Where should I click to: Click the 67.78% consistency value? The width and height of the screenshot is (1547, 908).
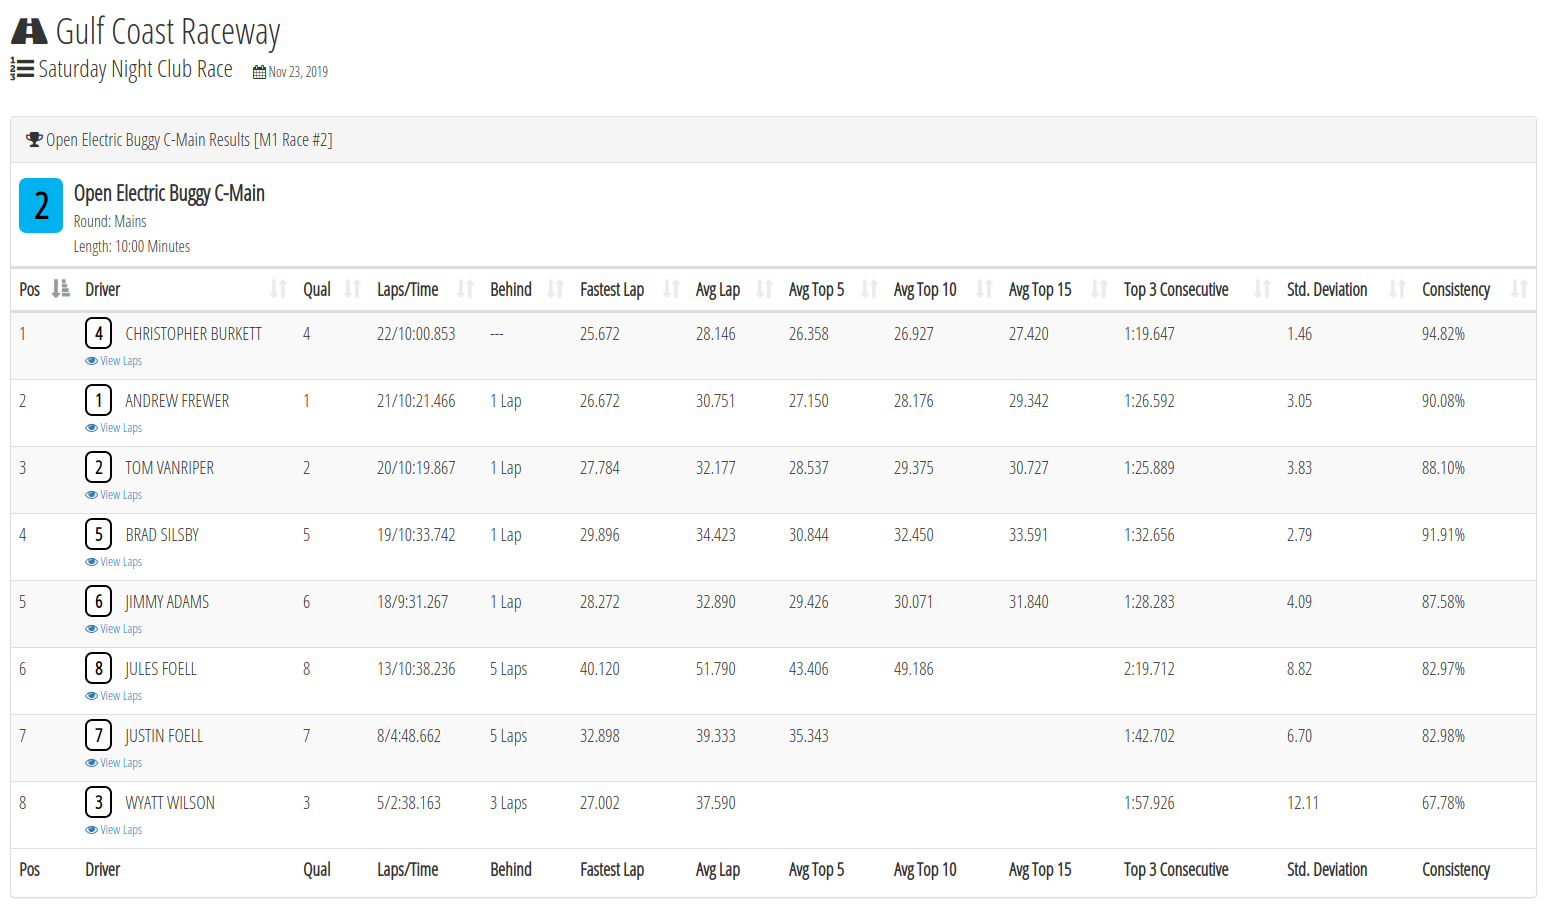1443,803
